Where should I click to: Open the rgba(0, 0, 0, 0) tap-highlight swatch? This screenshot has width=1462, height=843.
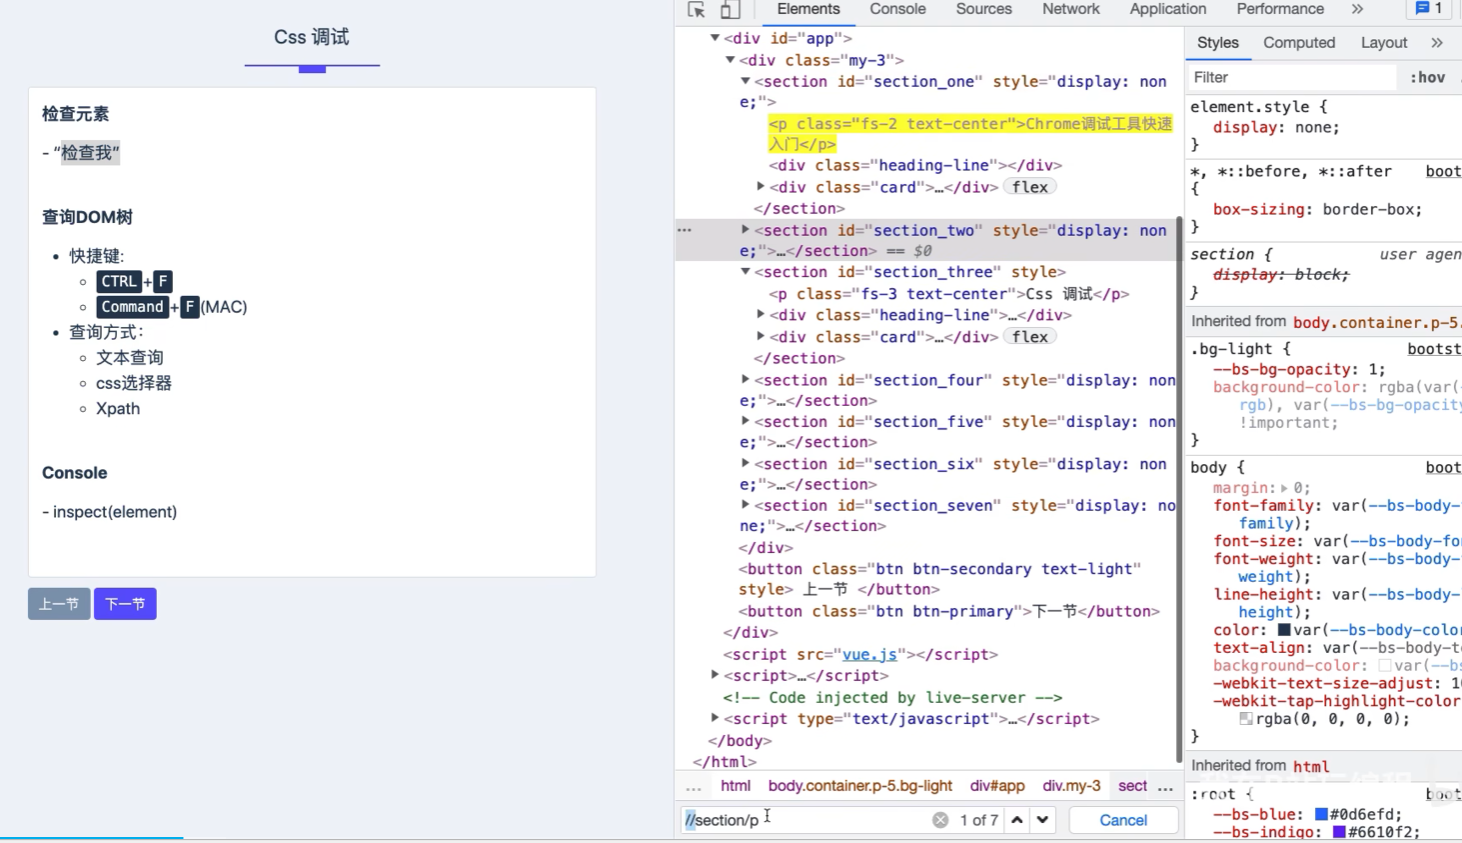(x=1246, y=719)
